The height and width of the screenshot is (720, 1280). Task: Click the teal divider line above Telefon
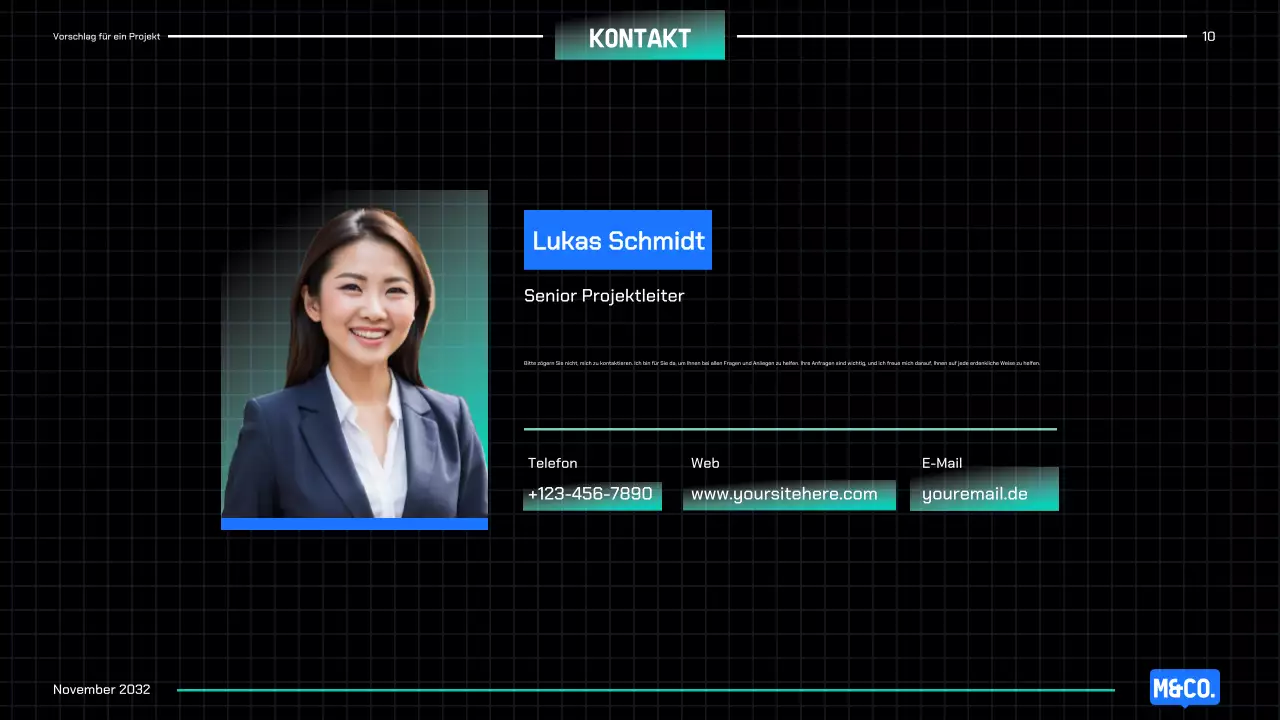(x=790, y=429)
